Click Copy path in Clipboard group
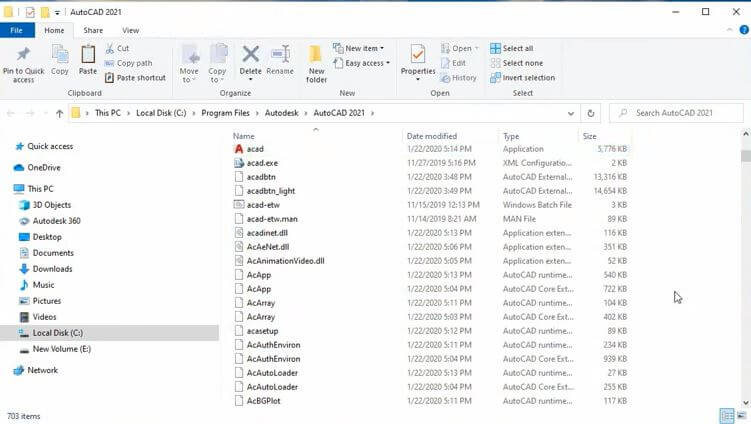Screen dimensions: 751x424 (x=134, y=63)
